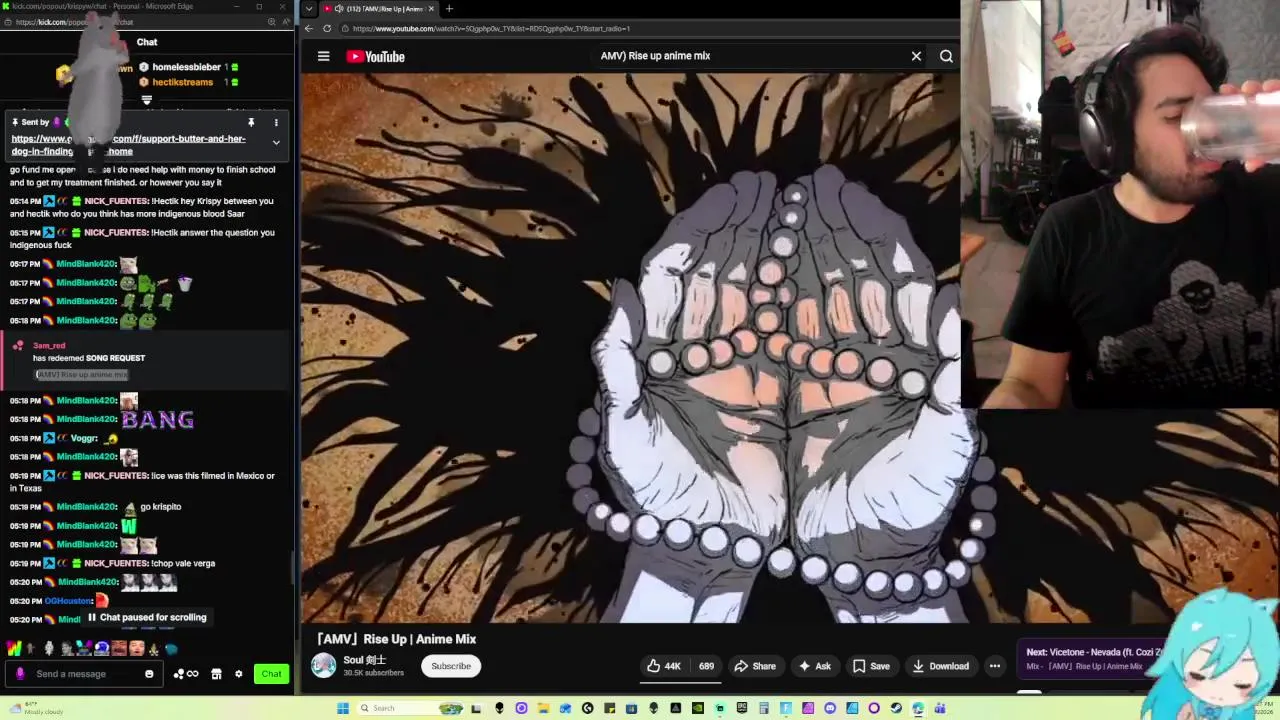
Task: Dislike the video showing 689
Action: point(705,666)
